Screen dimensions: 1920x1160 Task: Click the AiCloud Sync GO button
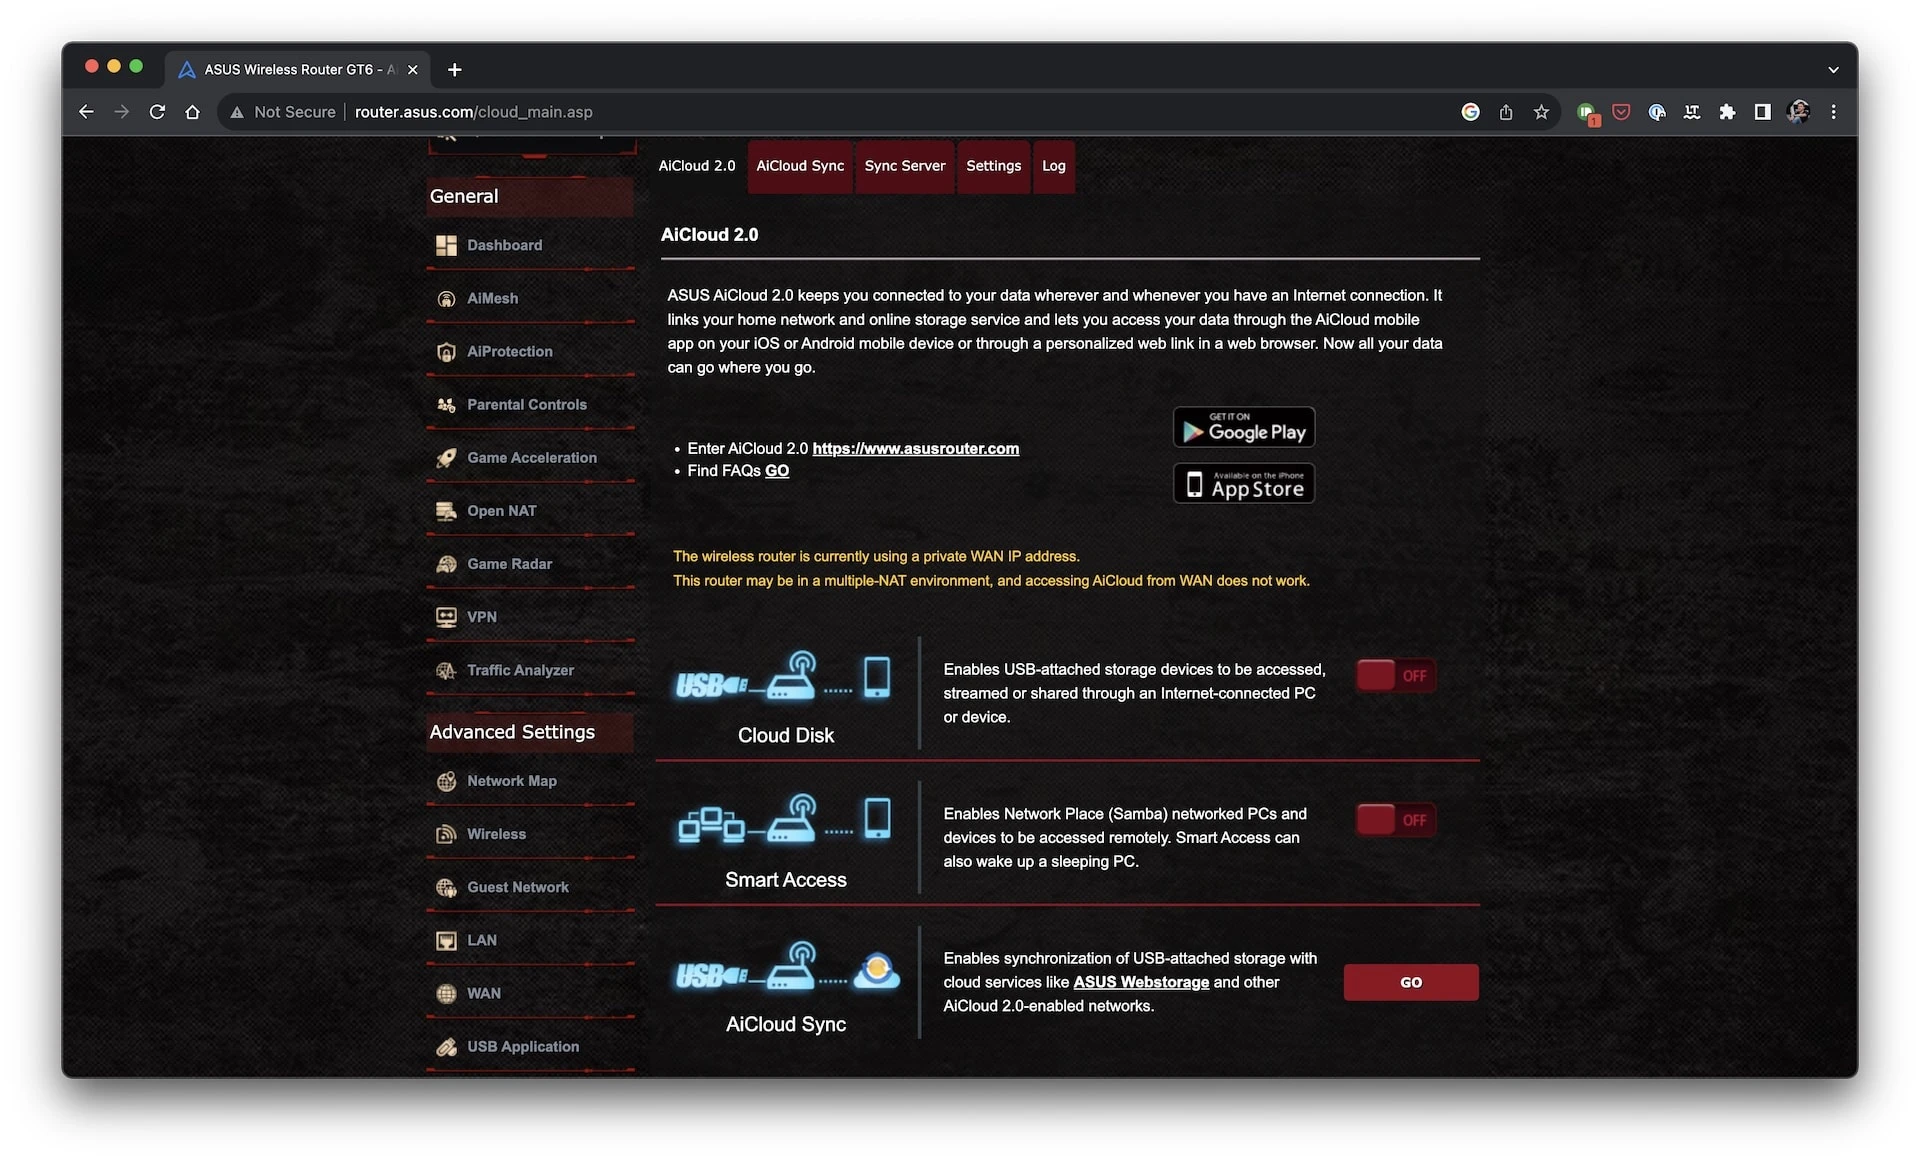point(1411,982)
